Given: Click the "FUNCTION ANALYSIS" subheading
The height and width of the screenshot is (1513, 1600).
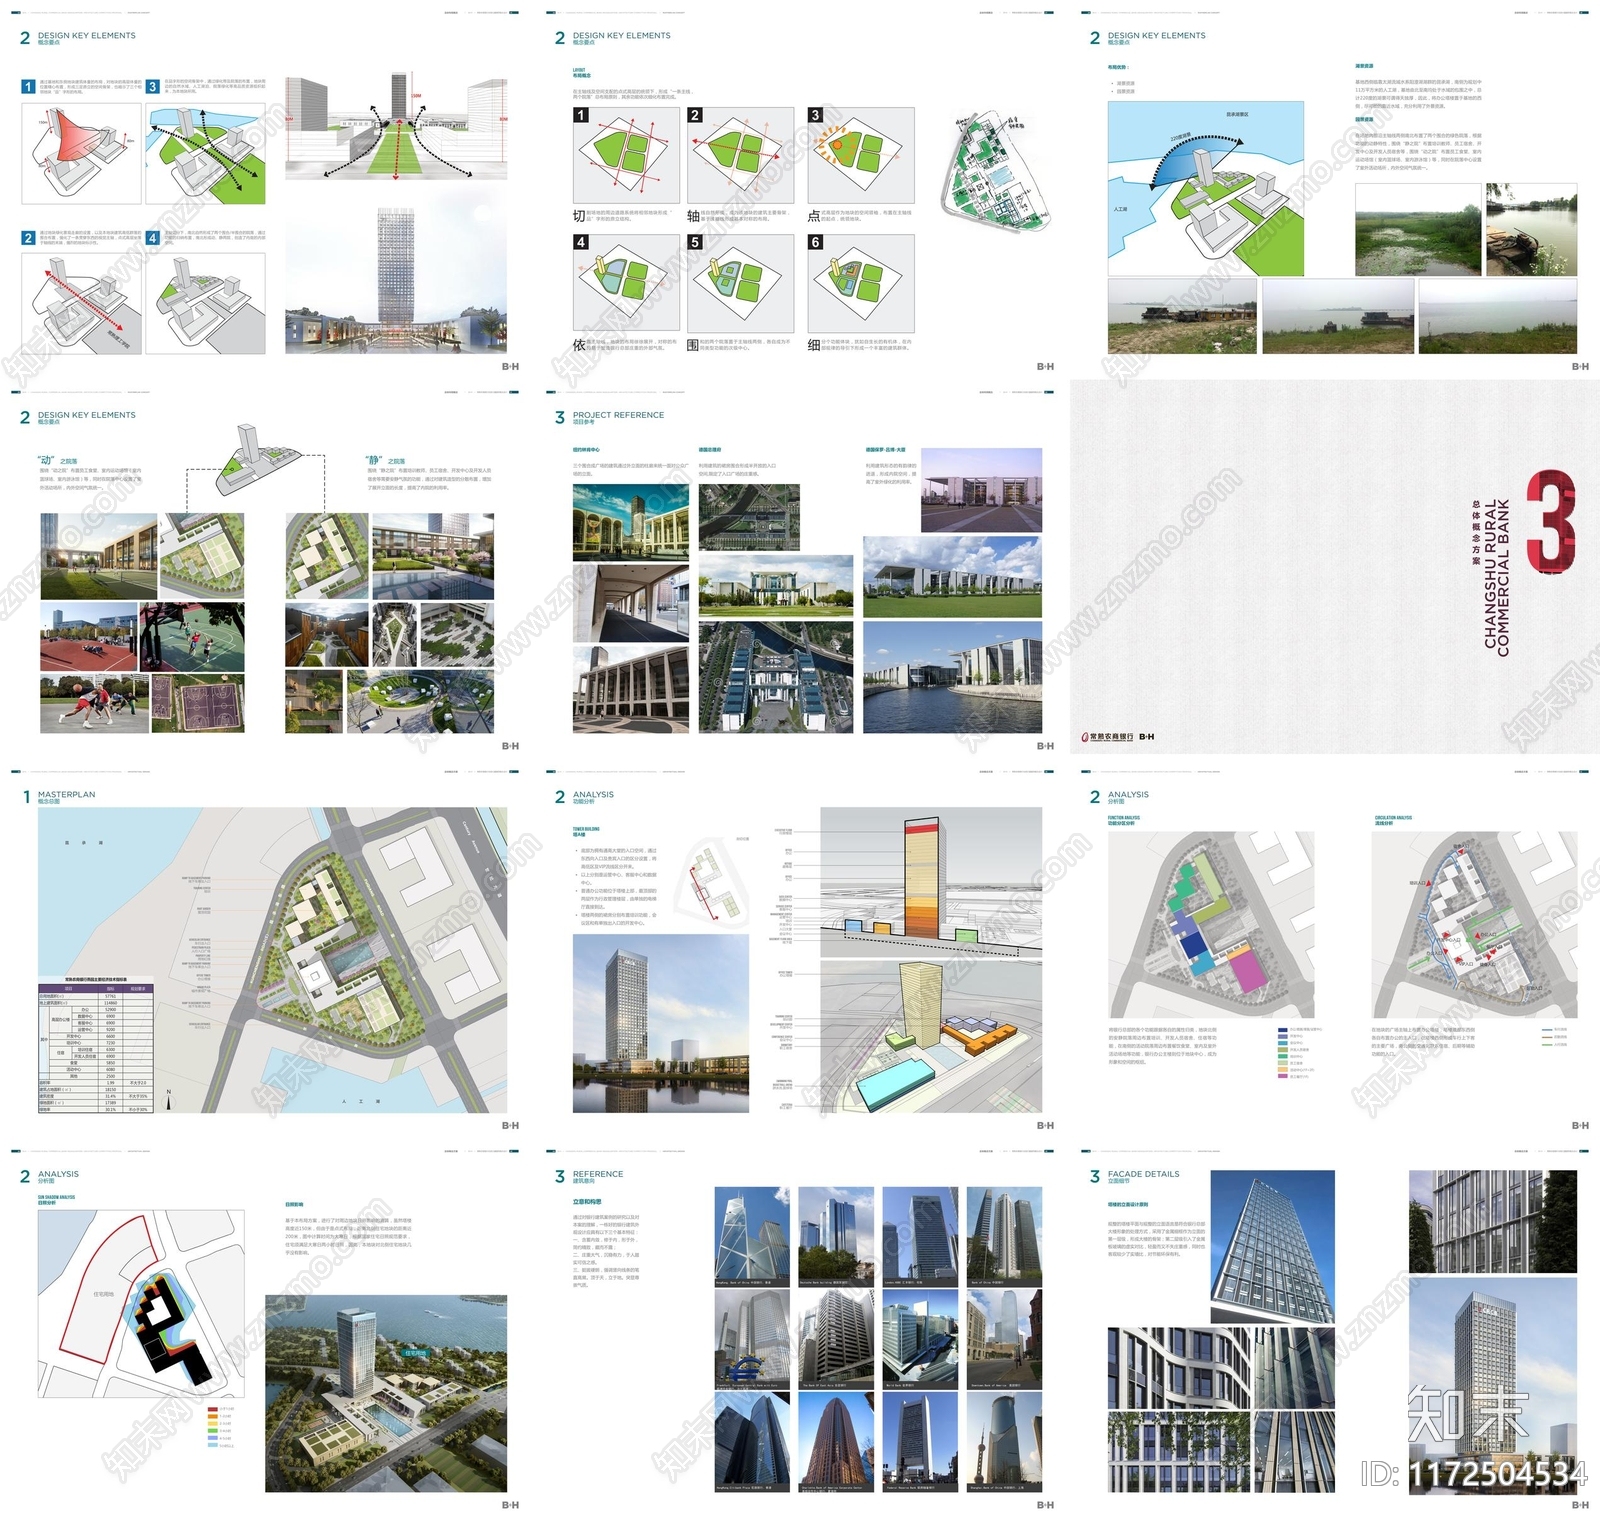Looking at the screenshot, I should pyautogui.click(x=1123, y=818).
